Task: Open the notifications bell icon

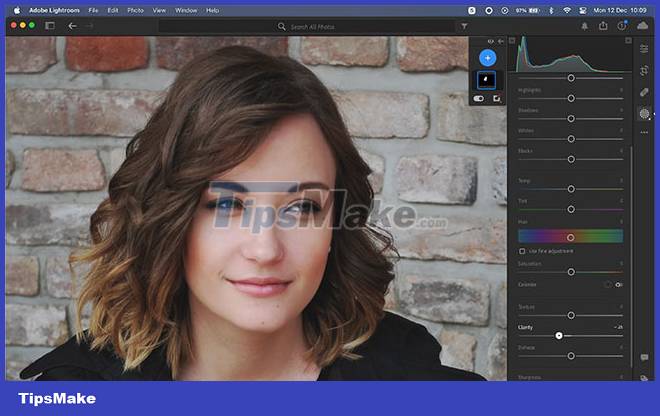Action: point(584,26)
